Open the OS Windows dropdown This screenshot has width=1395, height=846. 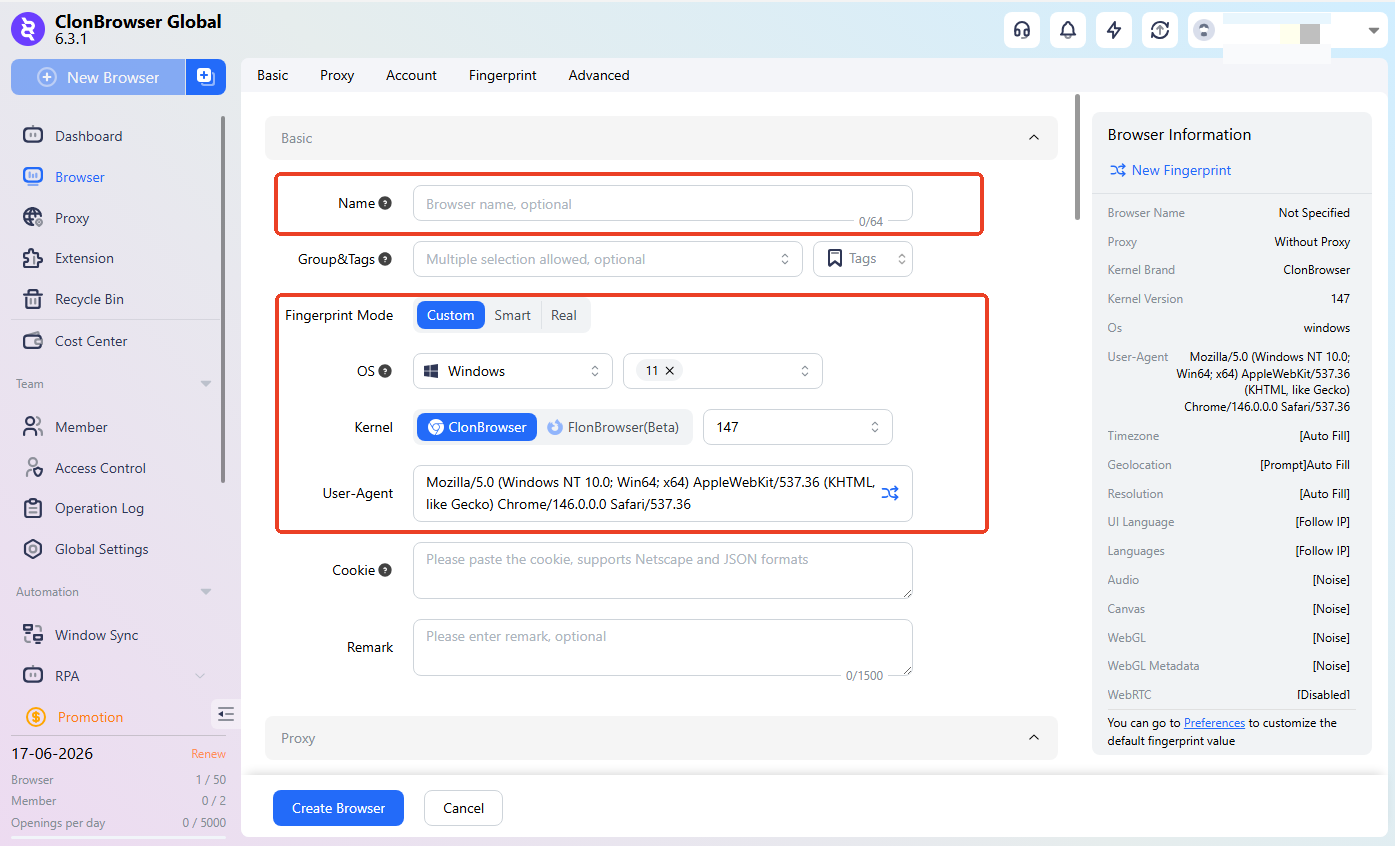[513, 371]
